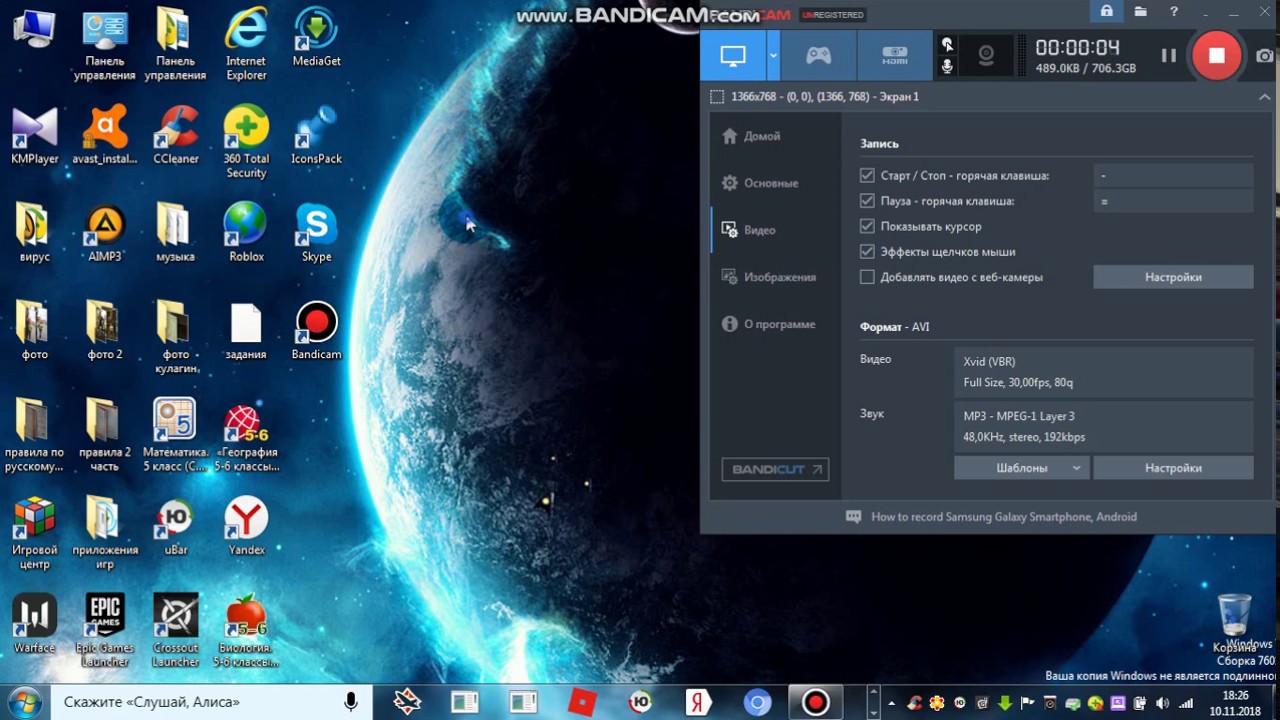
Task: Pause the recording
Action: 1168,56
